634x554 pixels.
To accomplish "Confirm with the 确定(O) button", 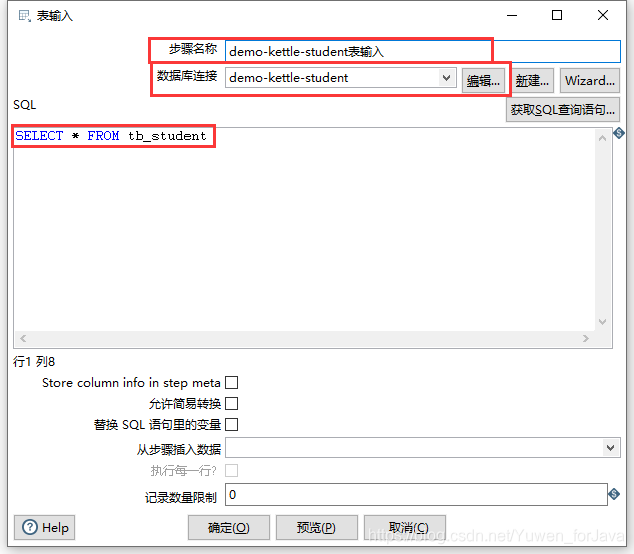I will [229, 527].
